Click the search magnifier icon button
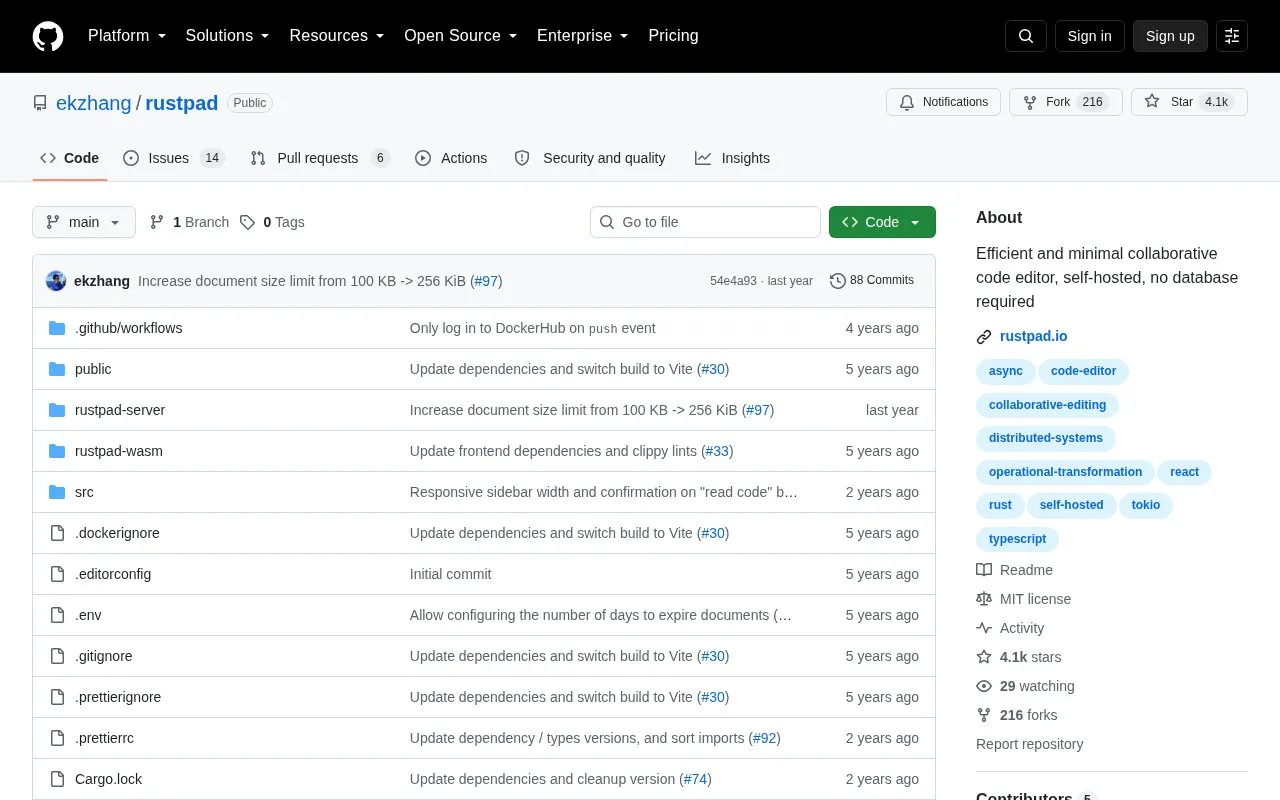 (1026, 36)
